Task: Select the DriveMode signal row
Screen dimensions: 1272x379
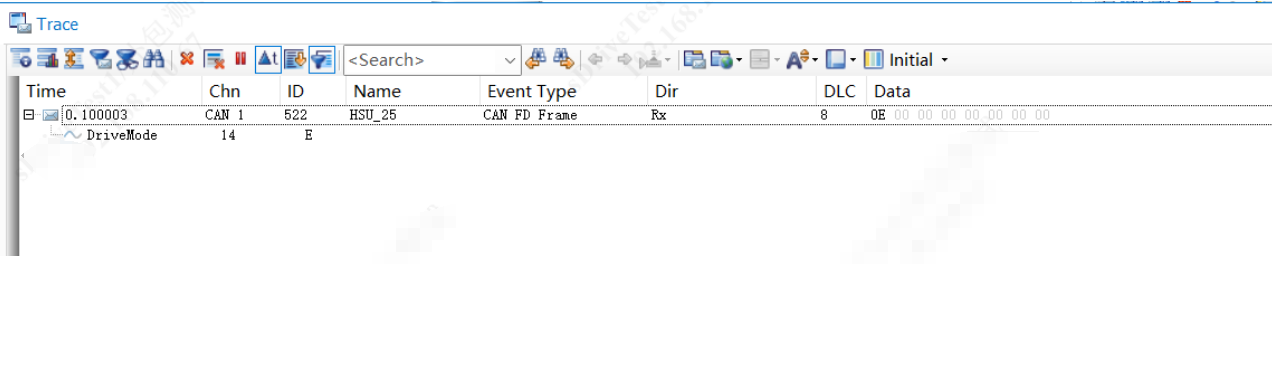Action: pos(121,135)
